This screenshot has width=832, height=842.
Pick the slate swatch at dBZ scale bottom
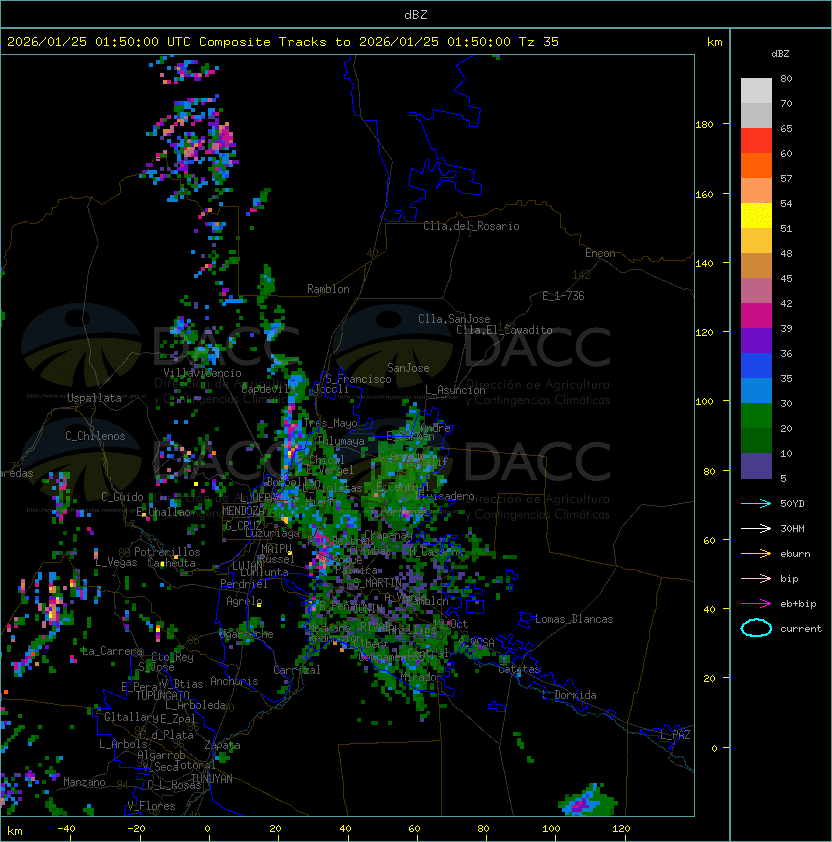pyautogui.click(x=756, y=466)
